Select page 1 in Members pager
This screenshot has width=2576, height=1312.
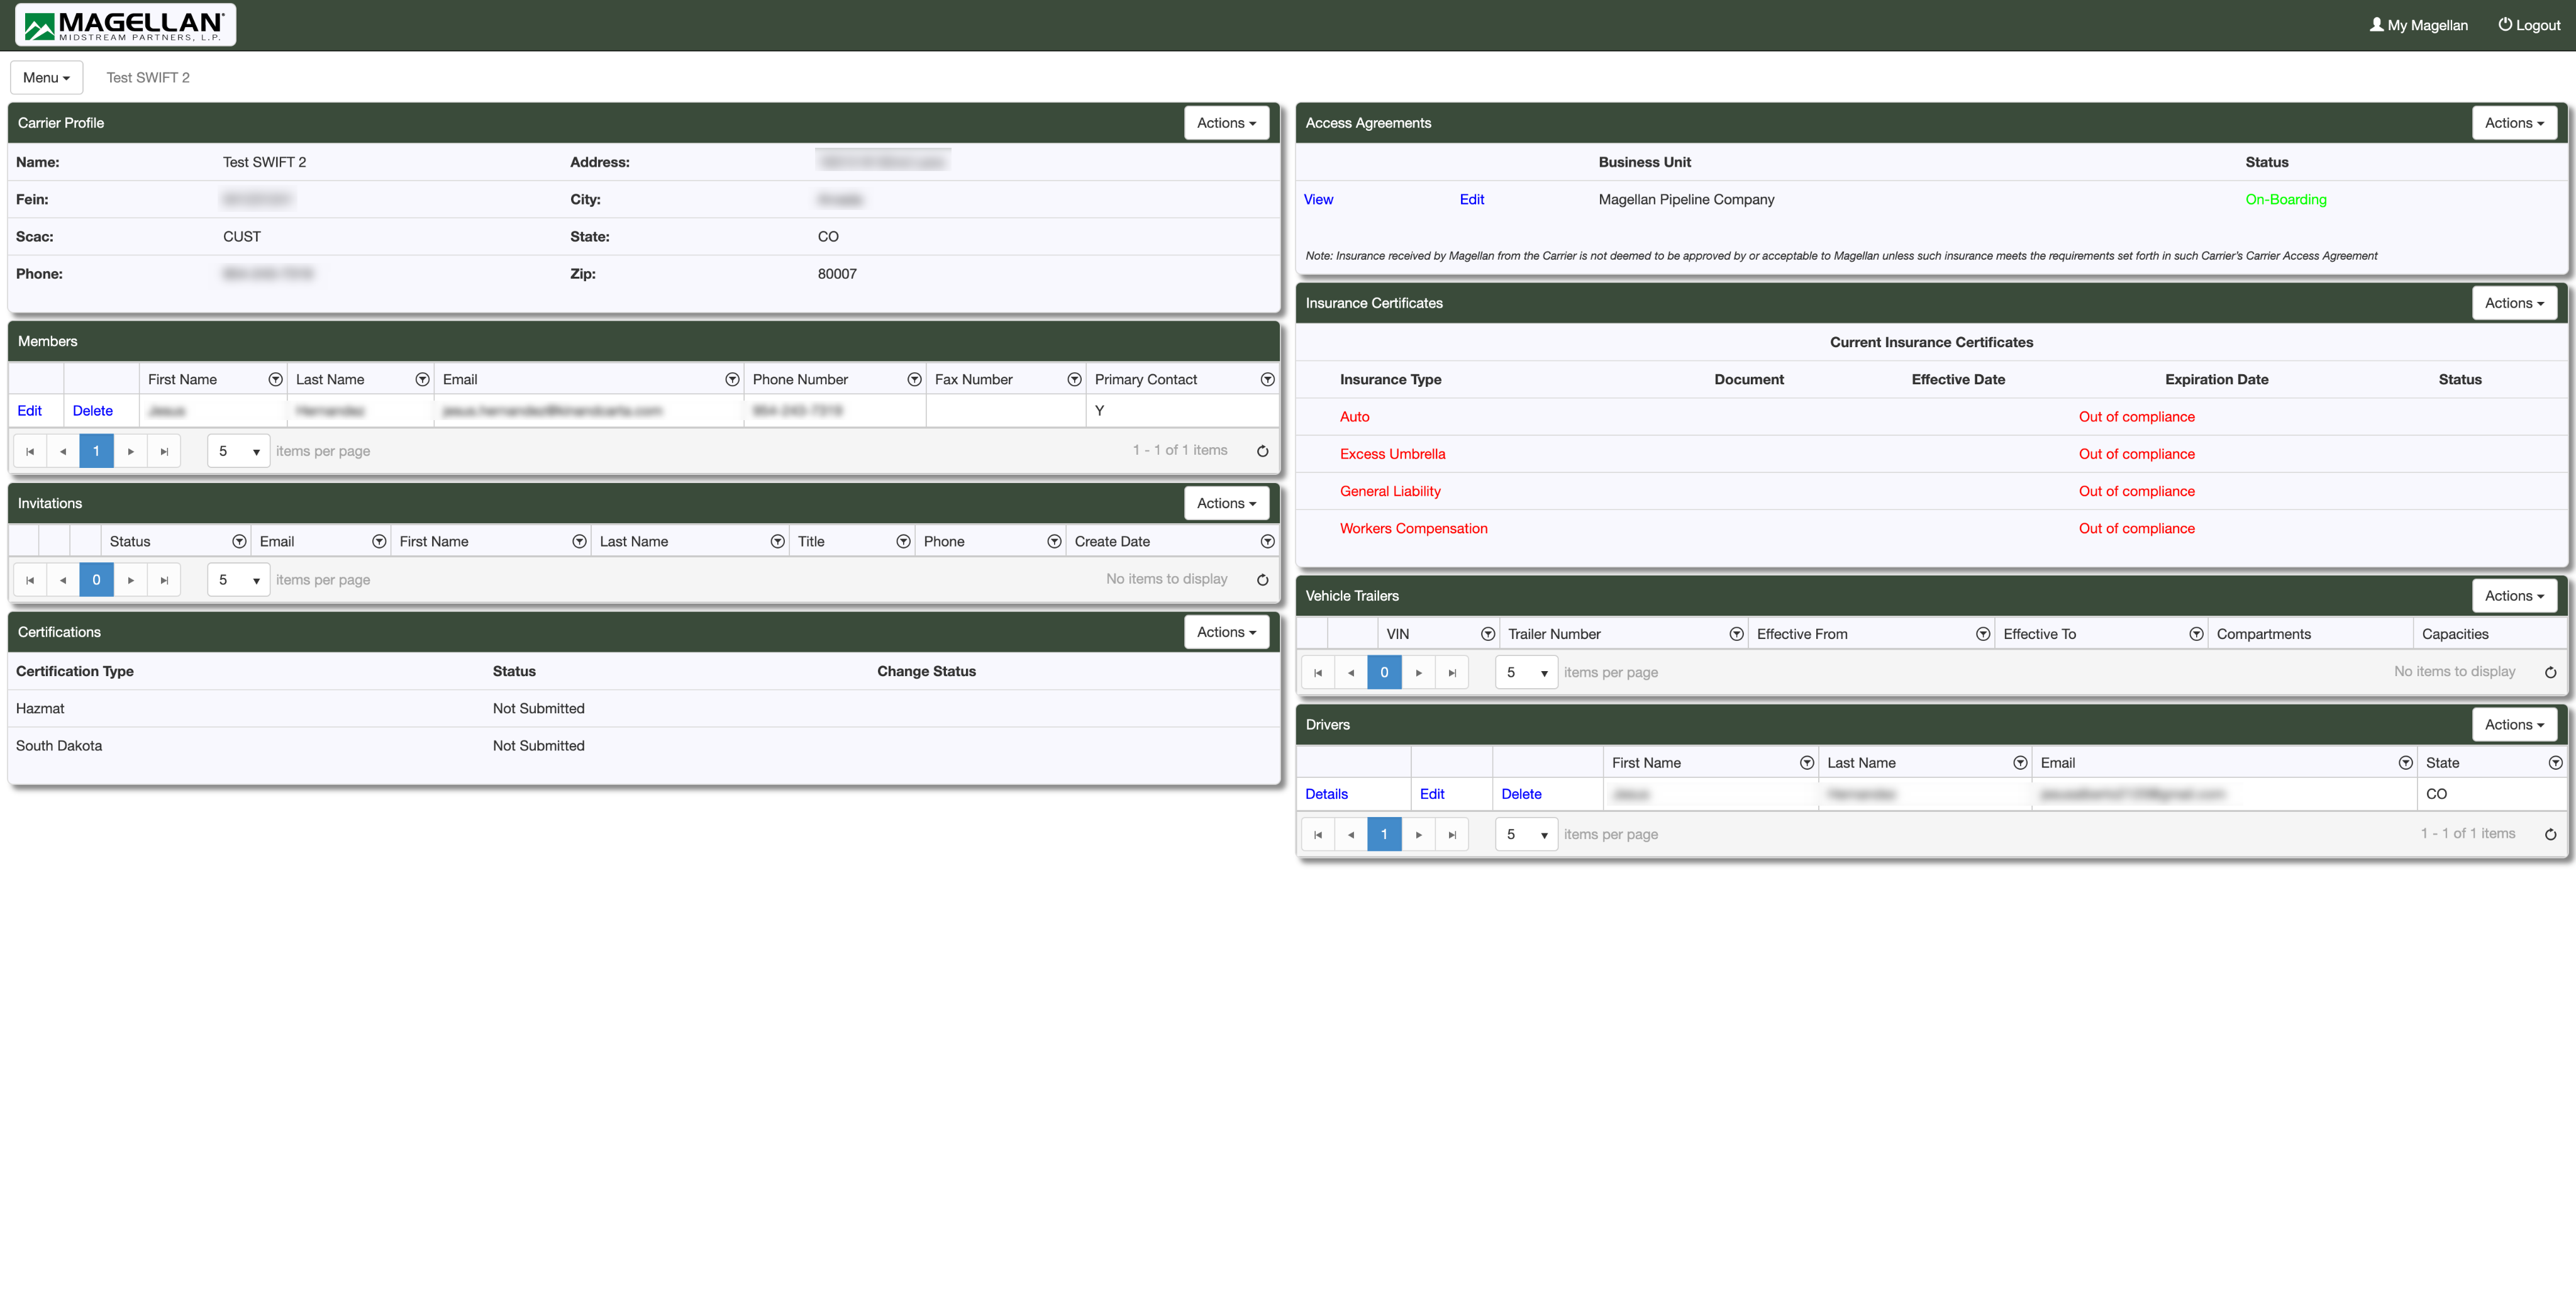coord(96,451)
